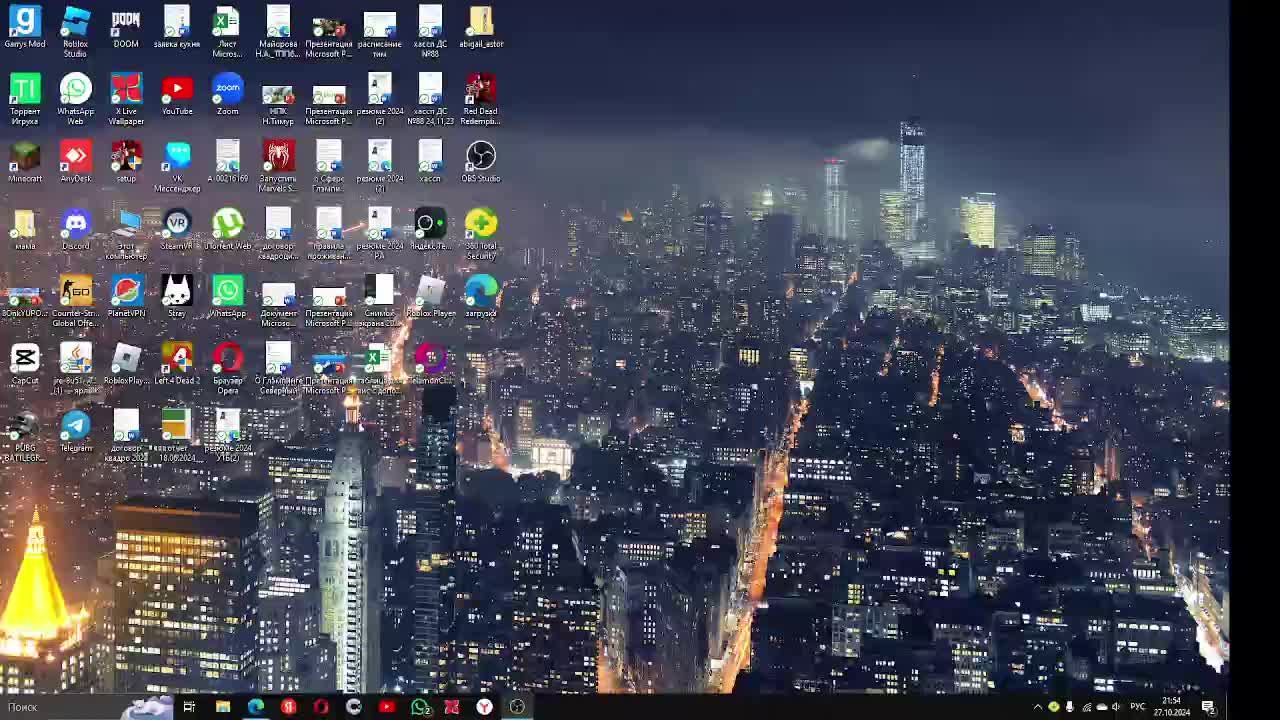Viewport: 1280px width, 720px height.
Task: Click the Поиск taskbar search box
Action: 88,707
